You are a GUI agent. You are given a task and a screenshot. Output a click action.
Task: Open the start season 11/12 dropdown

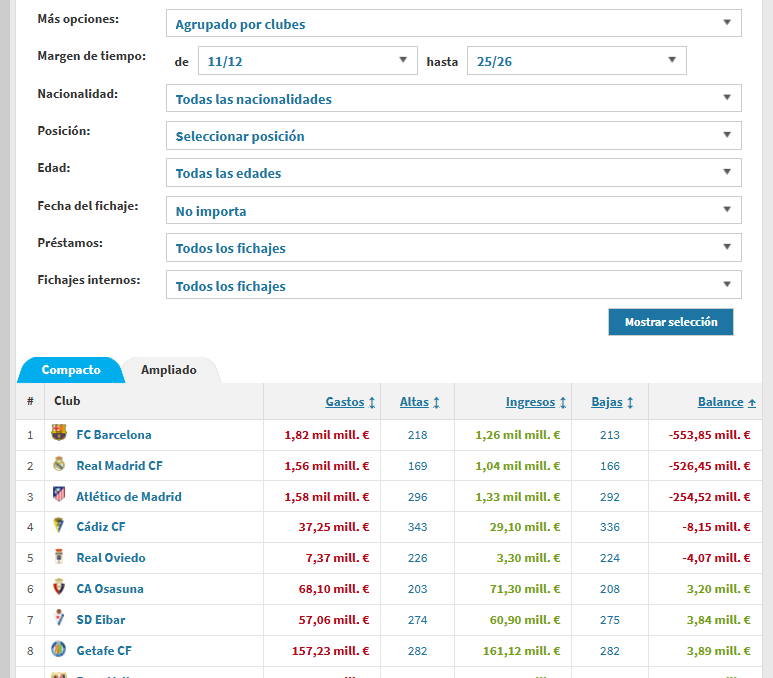[x=308, y=61]
